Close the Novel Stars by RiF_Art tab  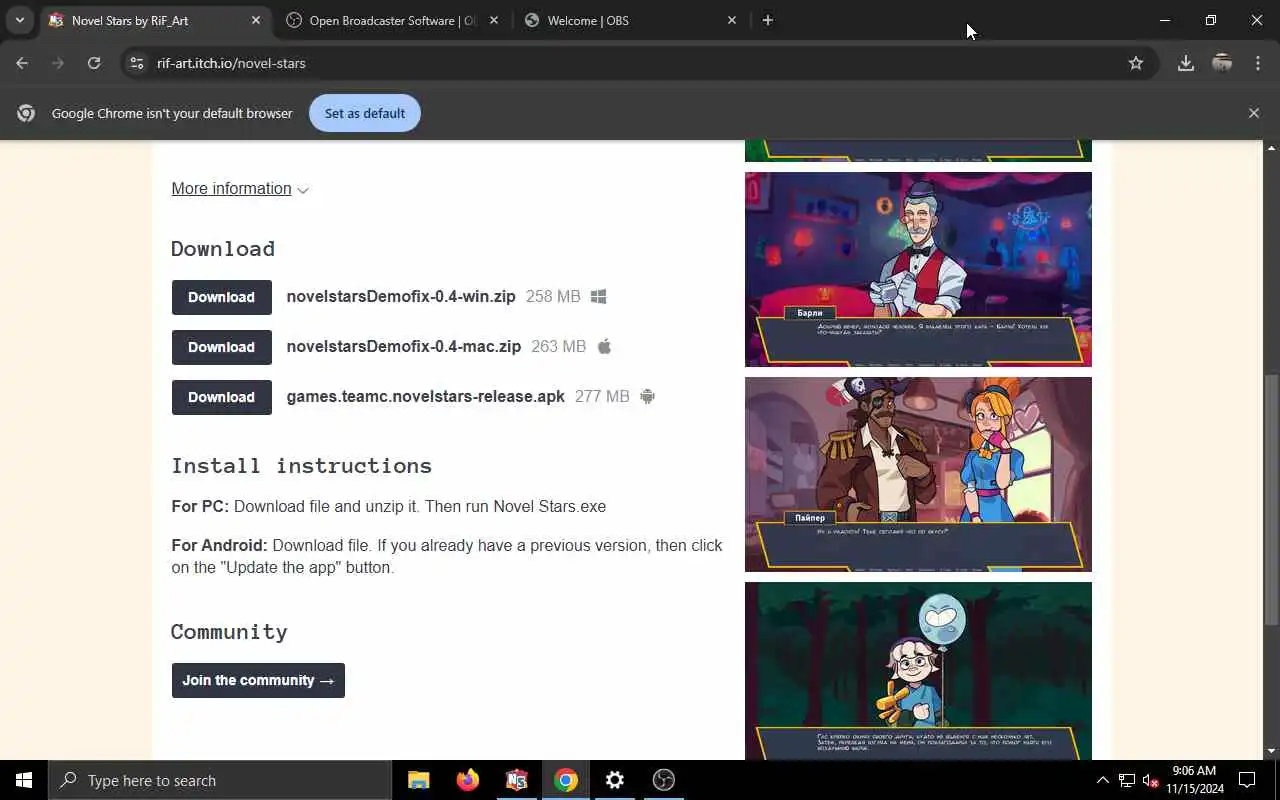(x=256, y=20)
